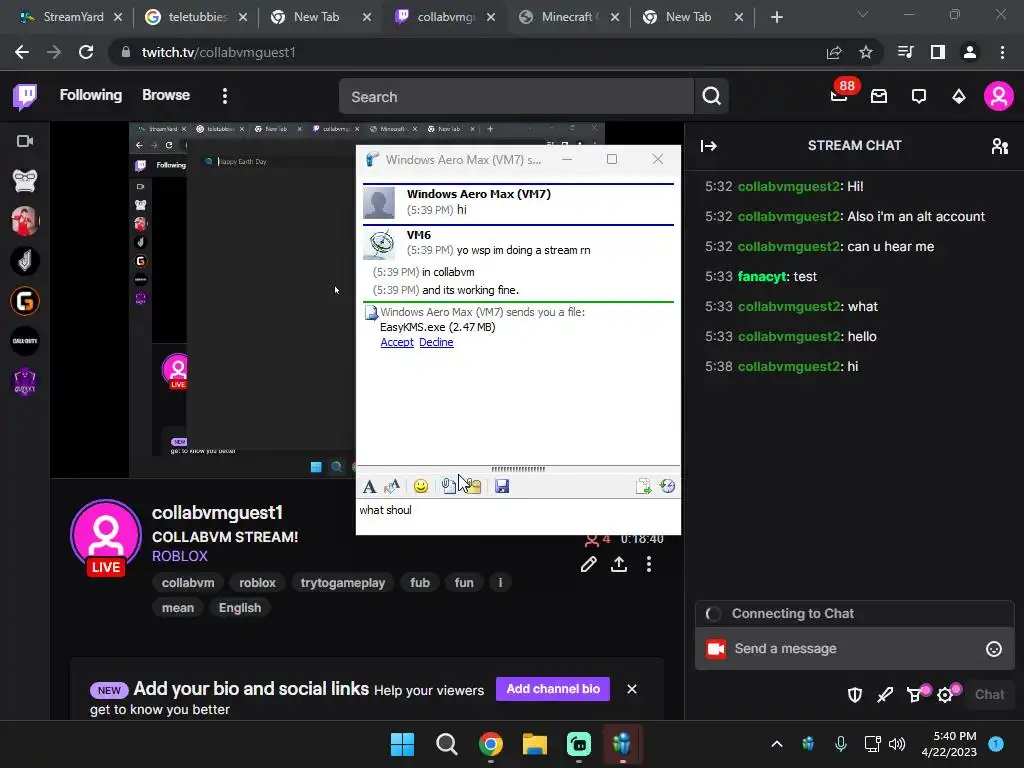Open a new Chrome tab with plus

click(x=776, y=17)
